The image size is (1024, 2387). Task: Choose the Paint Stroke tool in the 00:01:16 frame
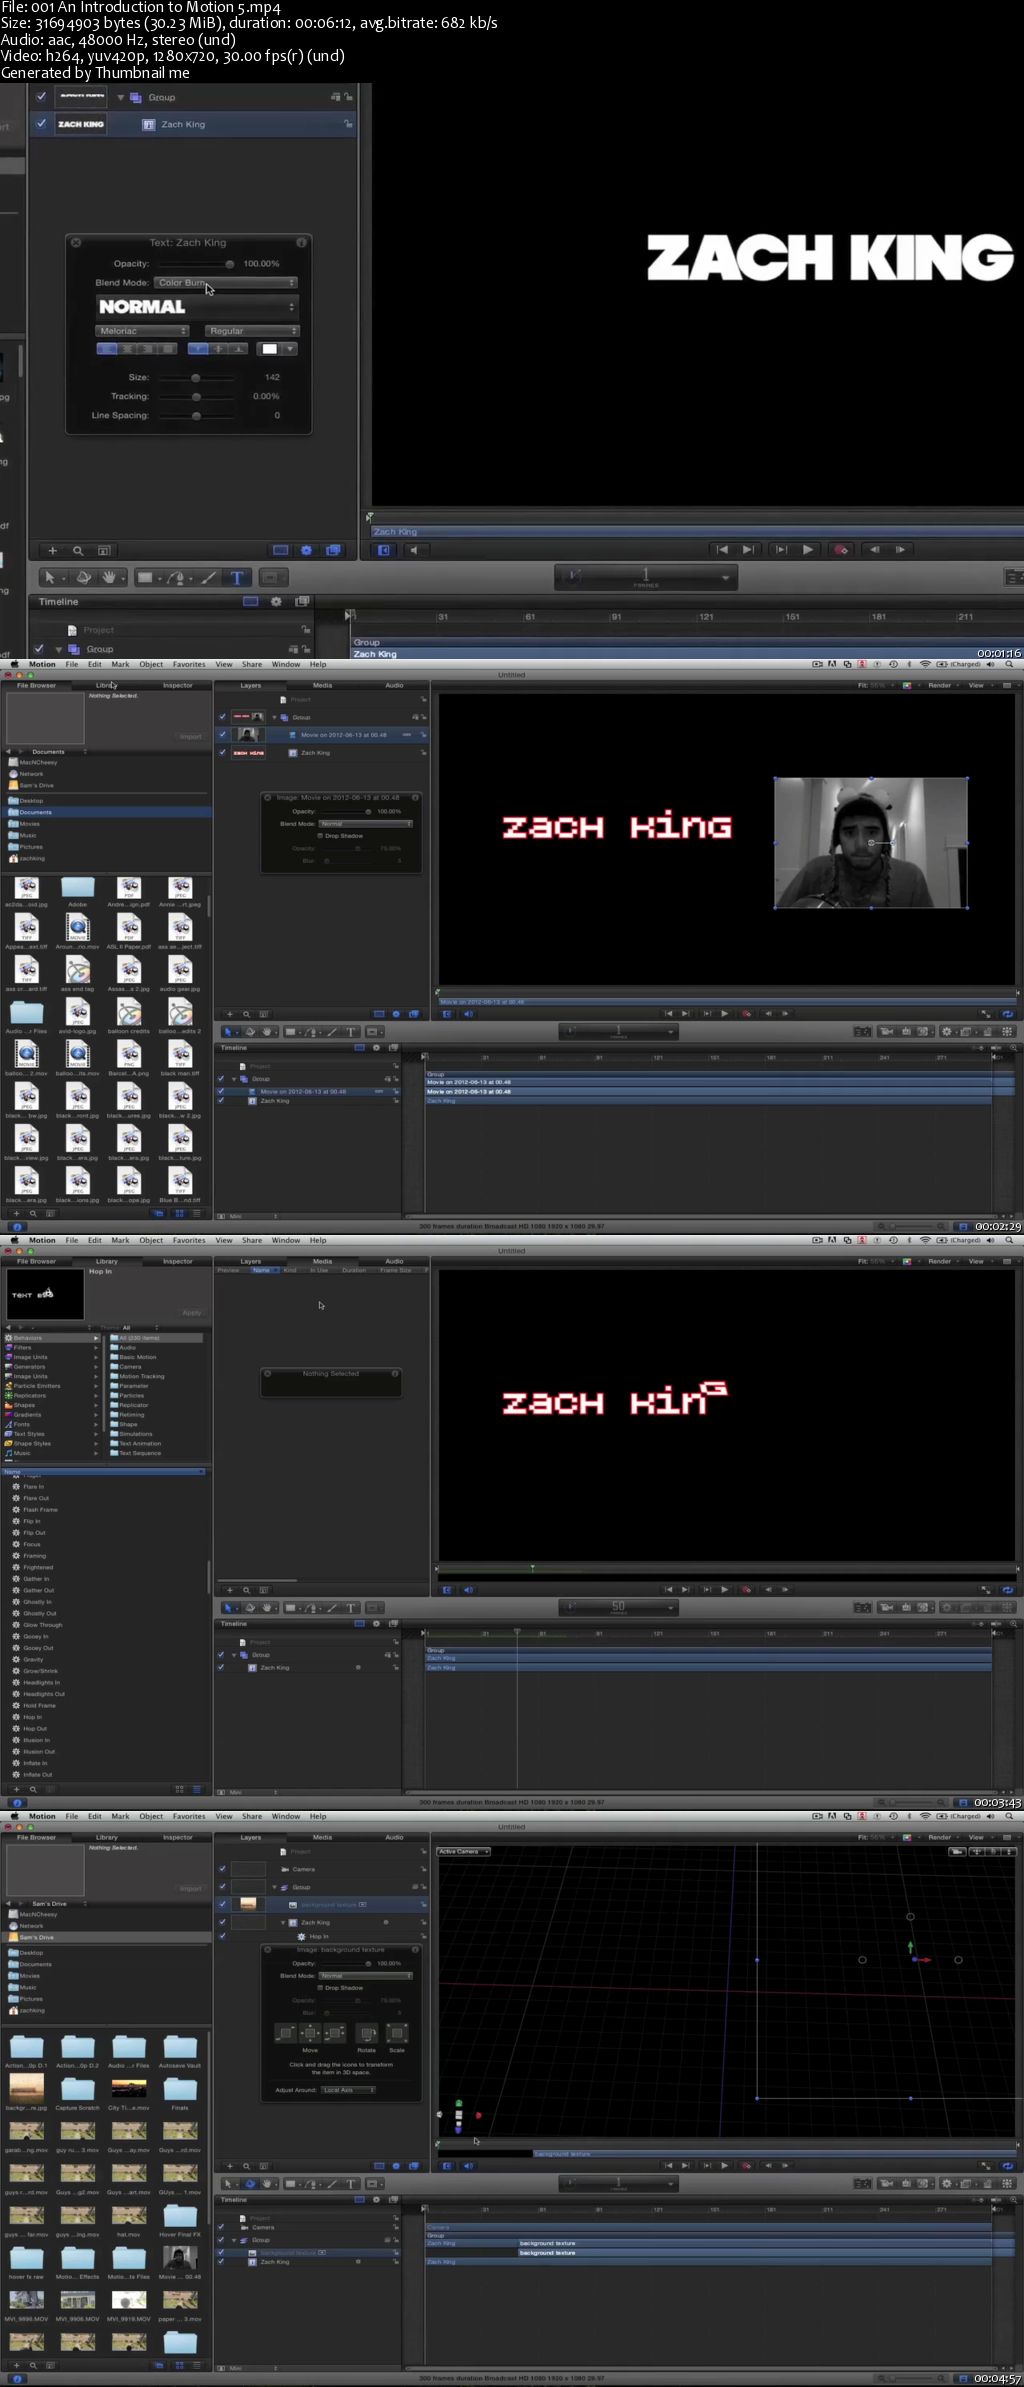click(208, 577)
